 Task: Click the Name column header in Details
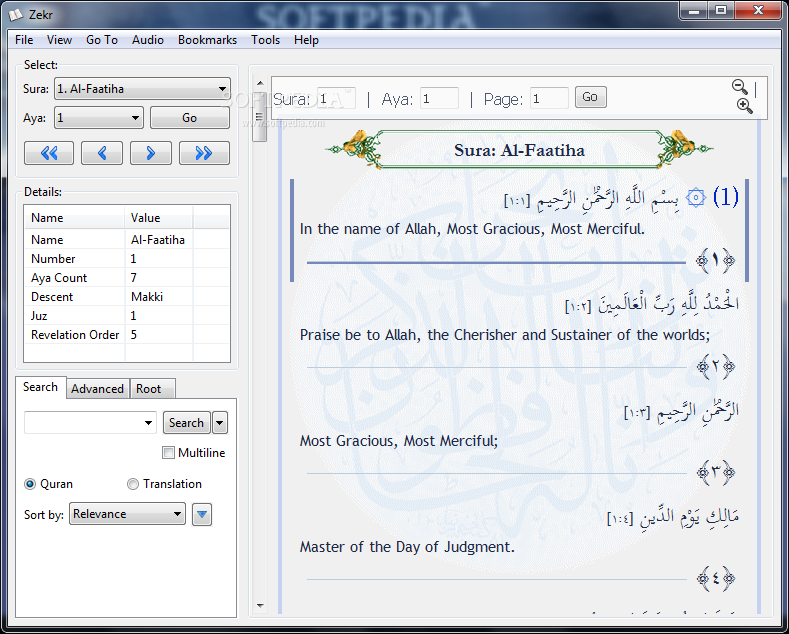(74, 218)
